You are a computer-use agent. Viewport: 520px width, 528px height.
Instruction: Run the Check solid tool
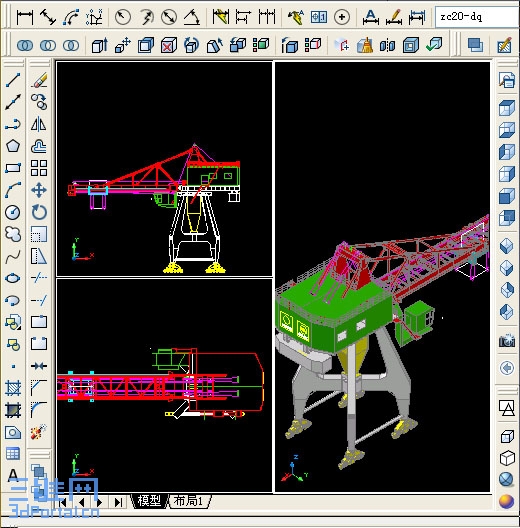(433, 45)
